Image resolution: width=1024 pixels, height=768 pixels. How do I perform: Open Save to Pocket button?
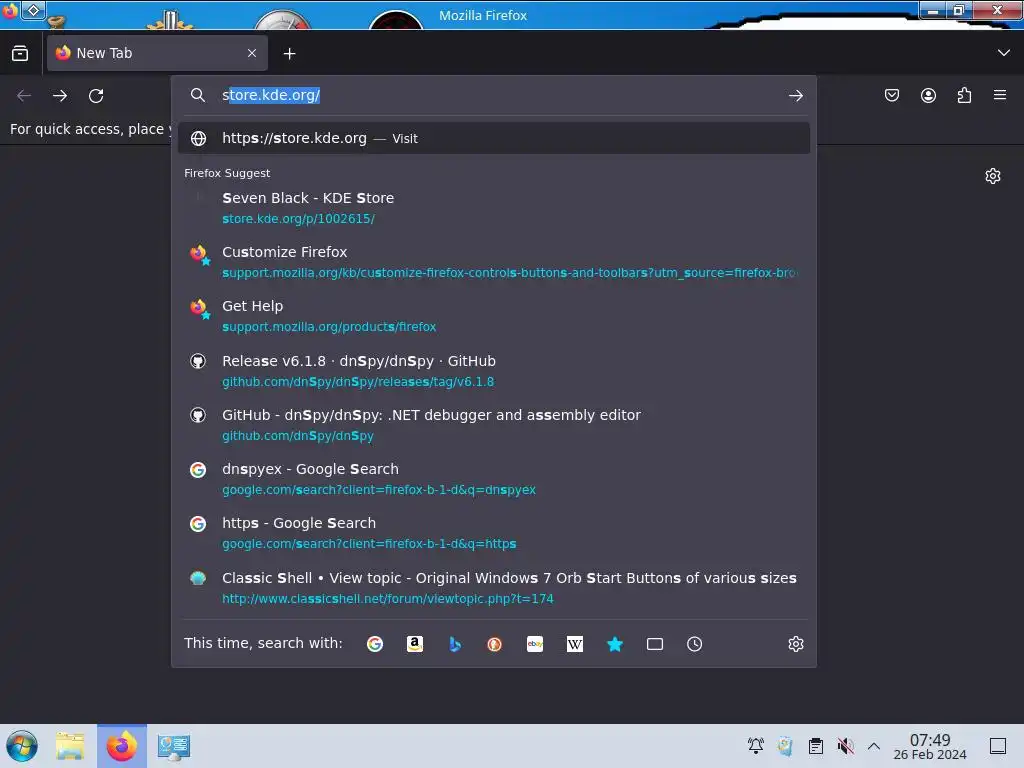click(x=891, y=95)
